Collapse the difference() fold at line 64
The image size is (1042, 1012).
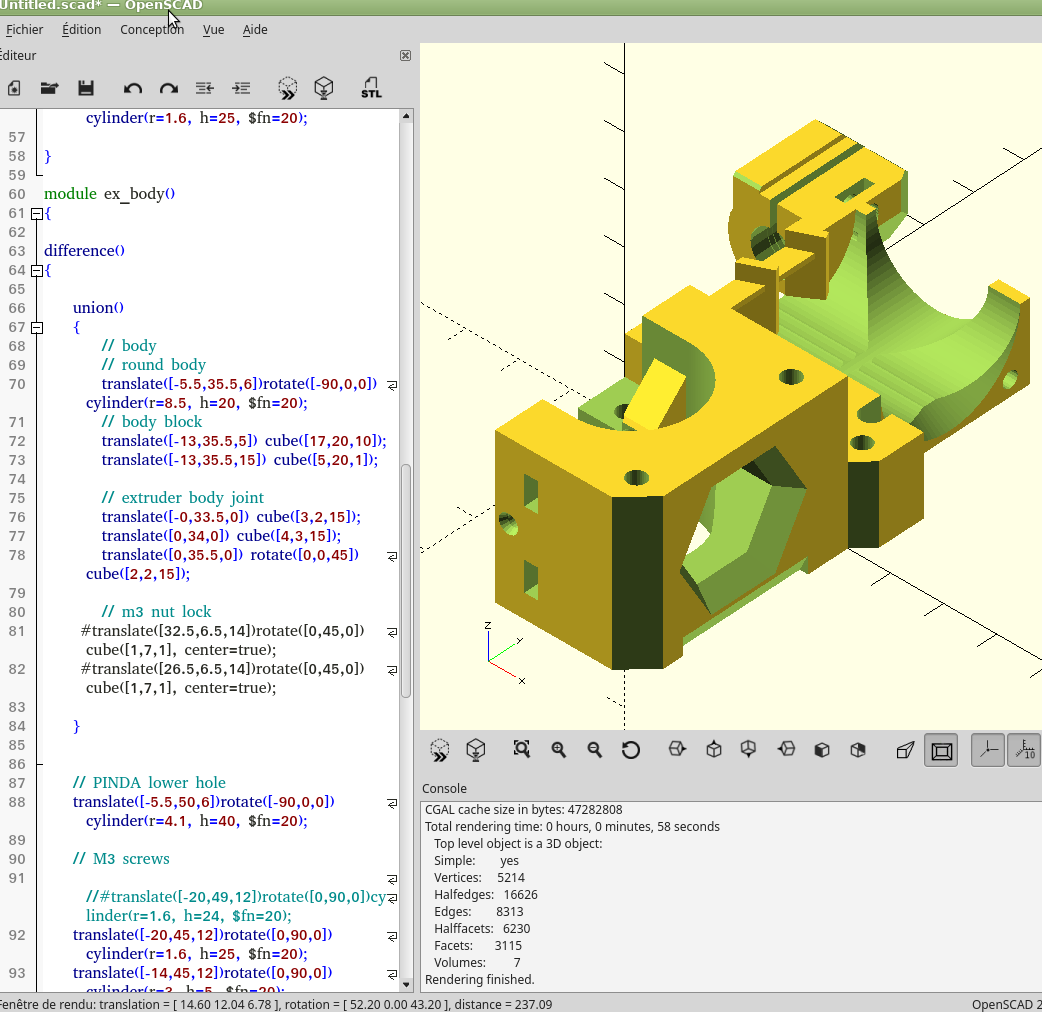pos(37,270)
